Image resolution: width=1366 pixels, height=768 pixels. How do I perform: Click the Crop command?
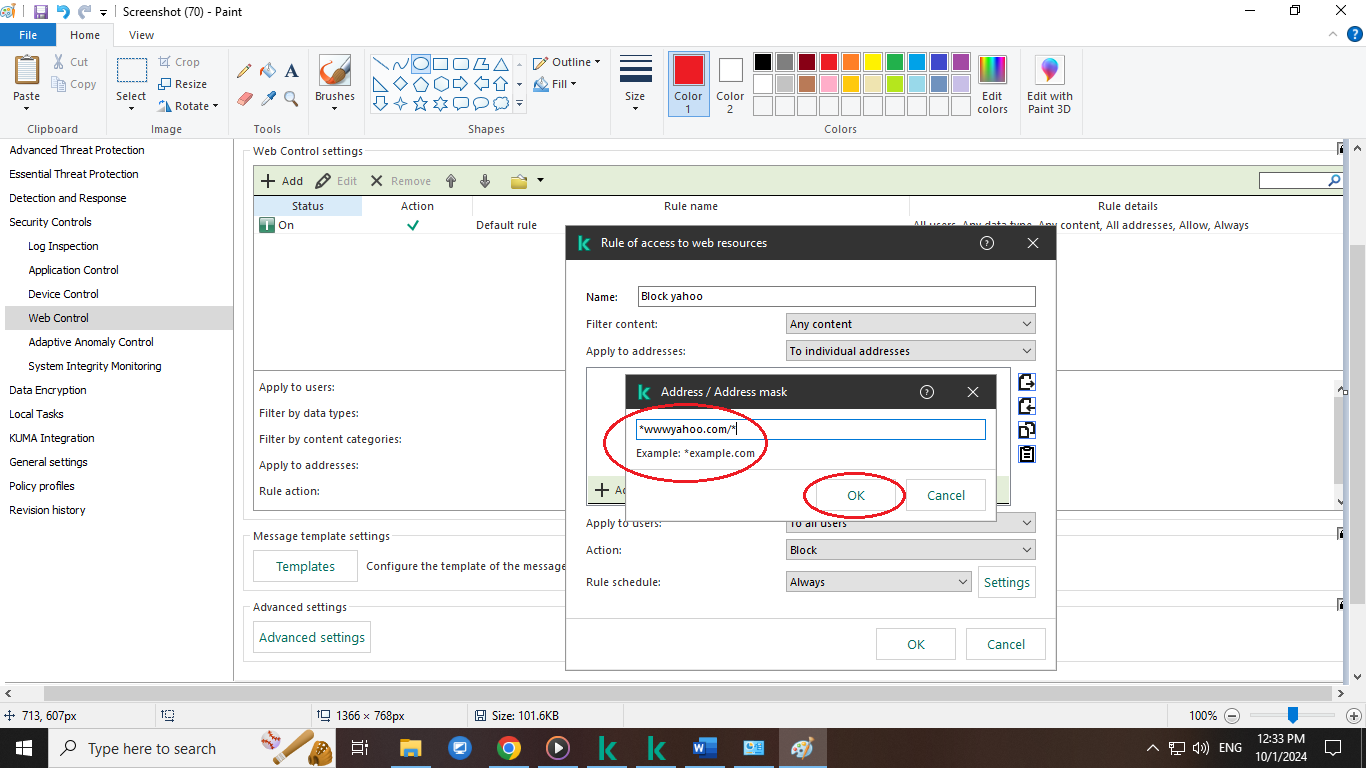pyautogui.click(x=179, y=62)
